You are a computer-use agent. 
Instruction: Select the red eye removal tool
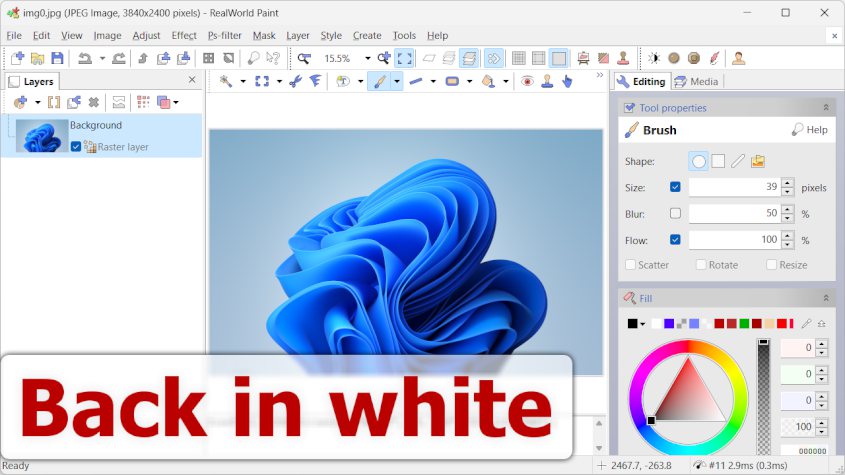(527, 81)
